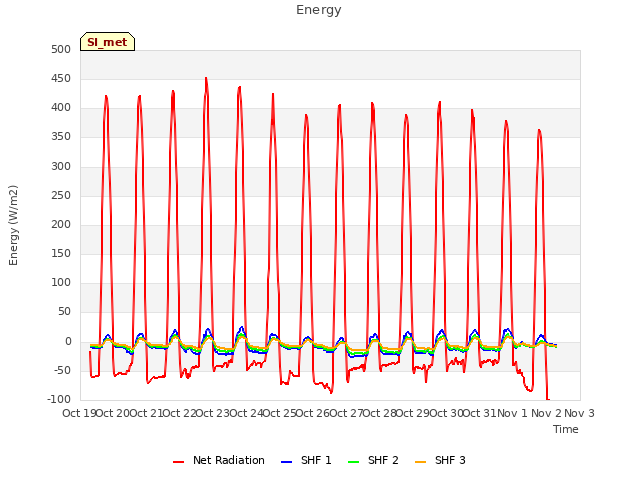Viewport: 640px width, 480px height.
Task: Click the 500 y-axis tick label
Action: pyautogui.click(x=61, y=50)
